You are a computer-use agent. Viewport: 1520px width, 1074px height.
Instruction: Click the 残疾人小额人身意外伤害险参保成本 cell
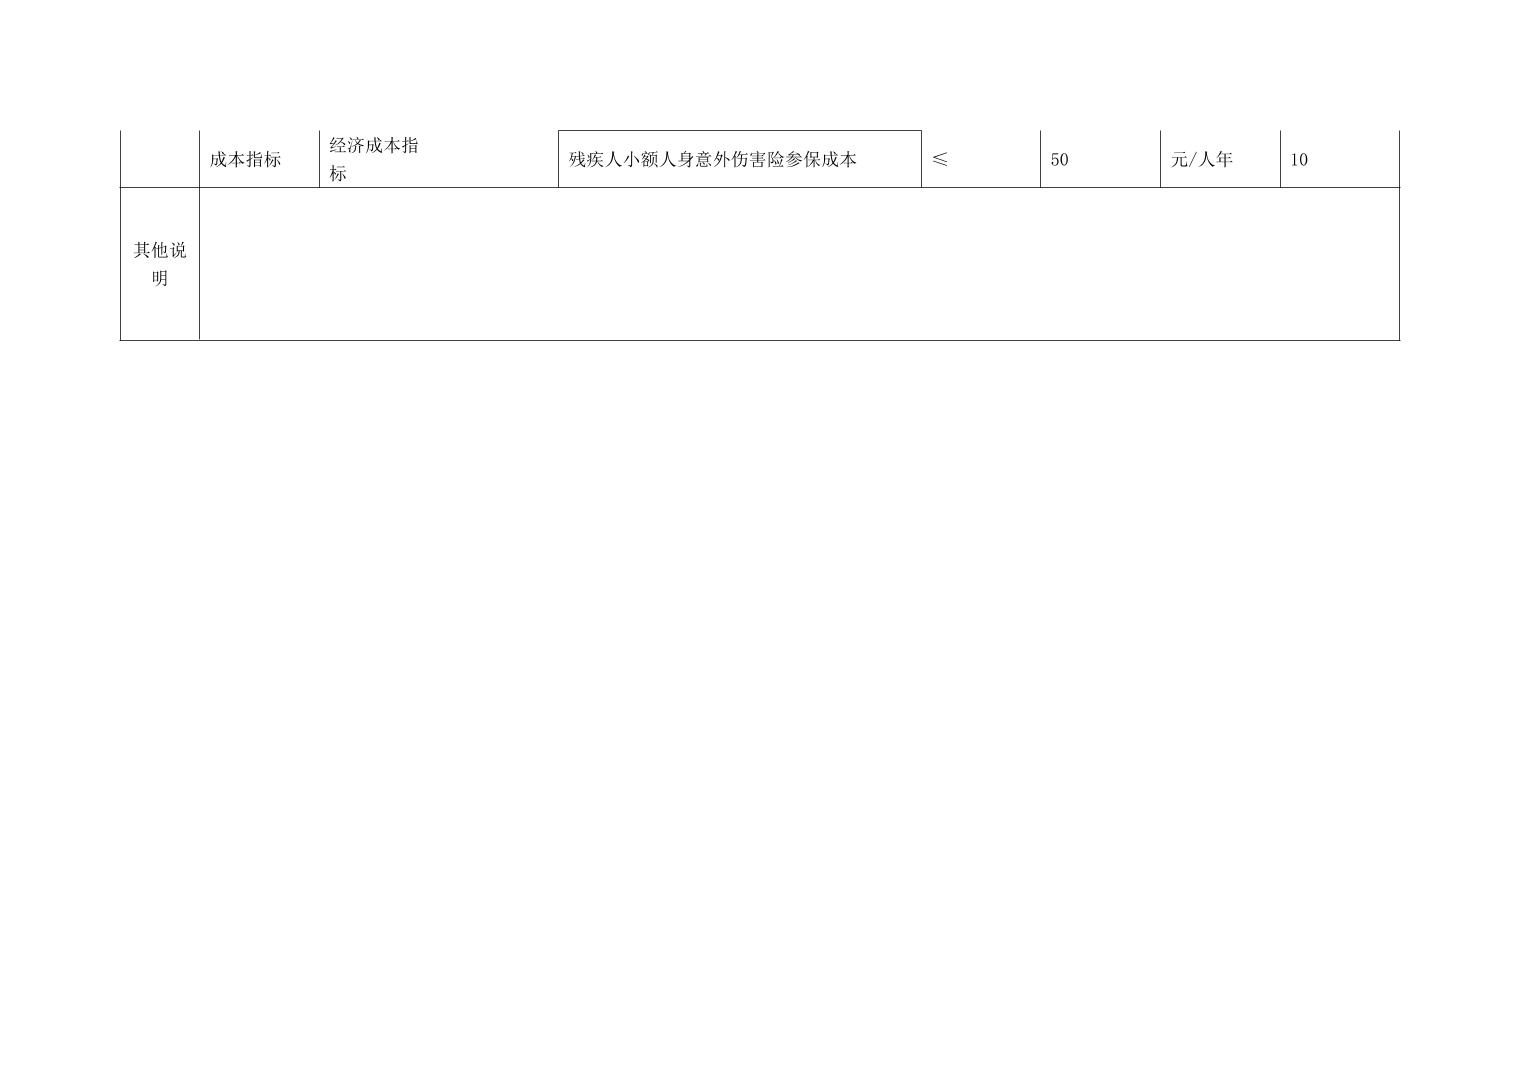click(x=739, y=159)
